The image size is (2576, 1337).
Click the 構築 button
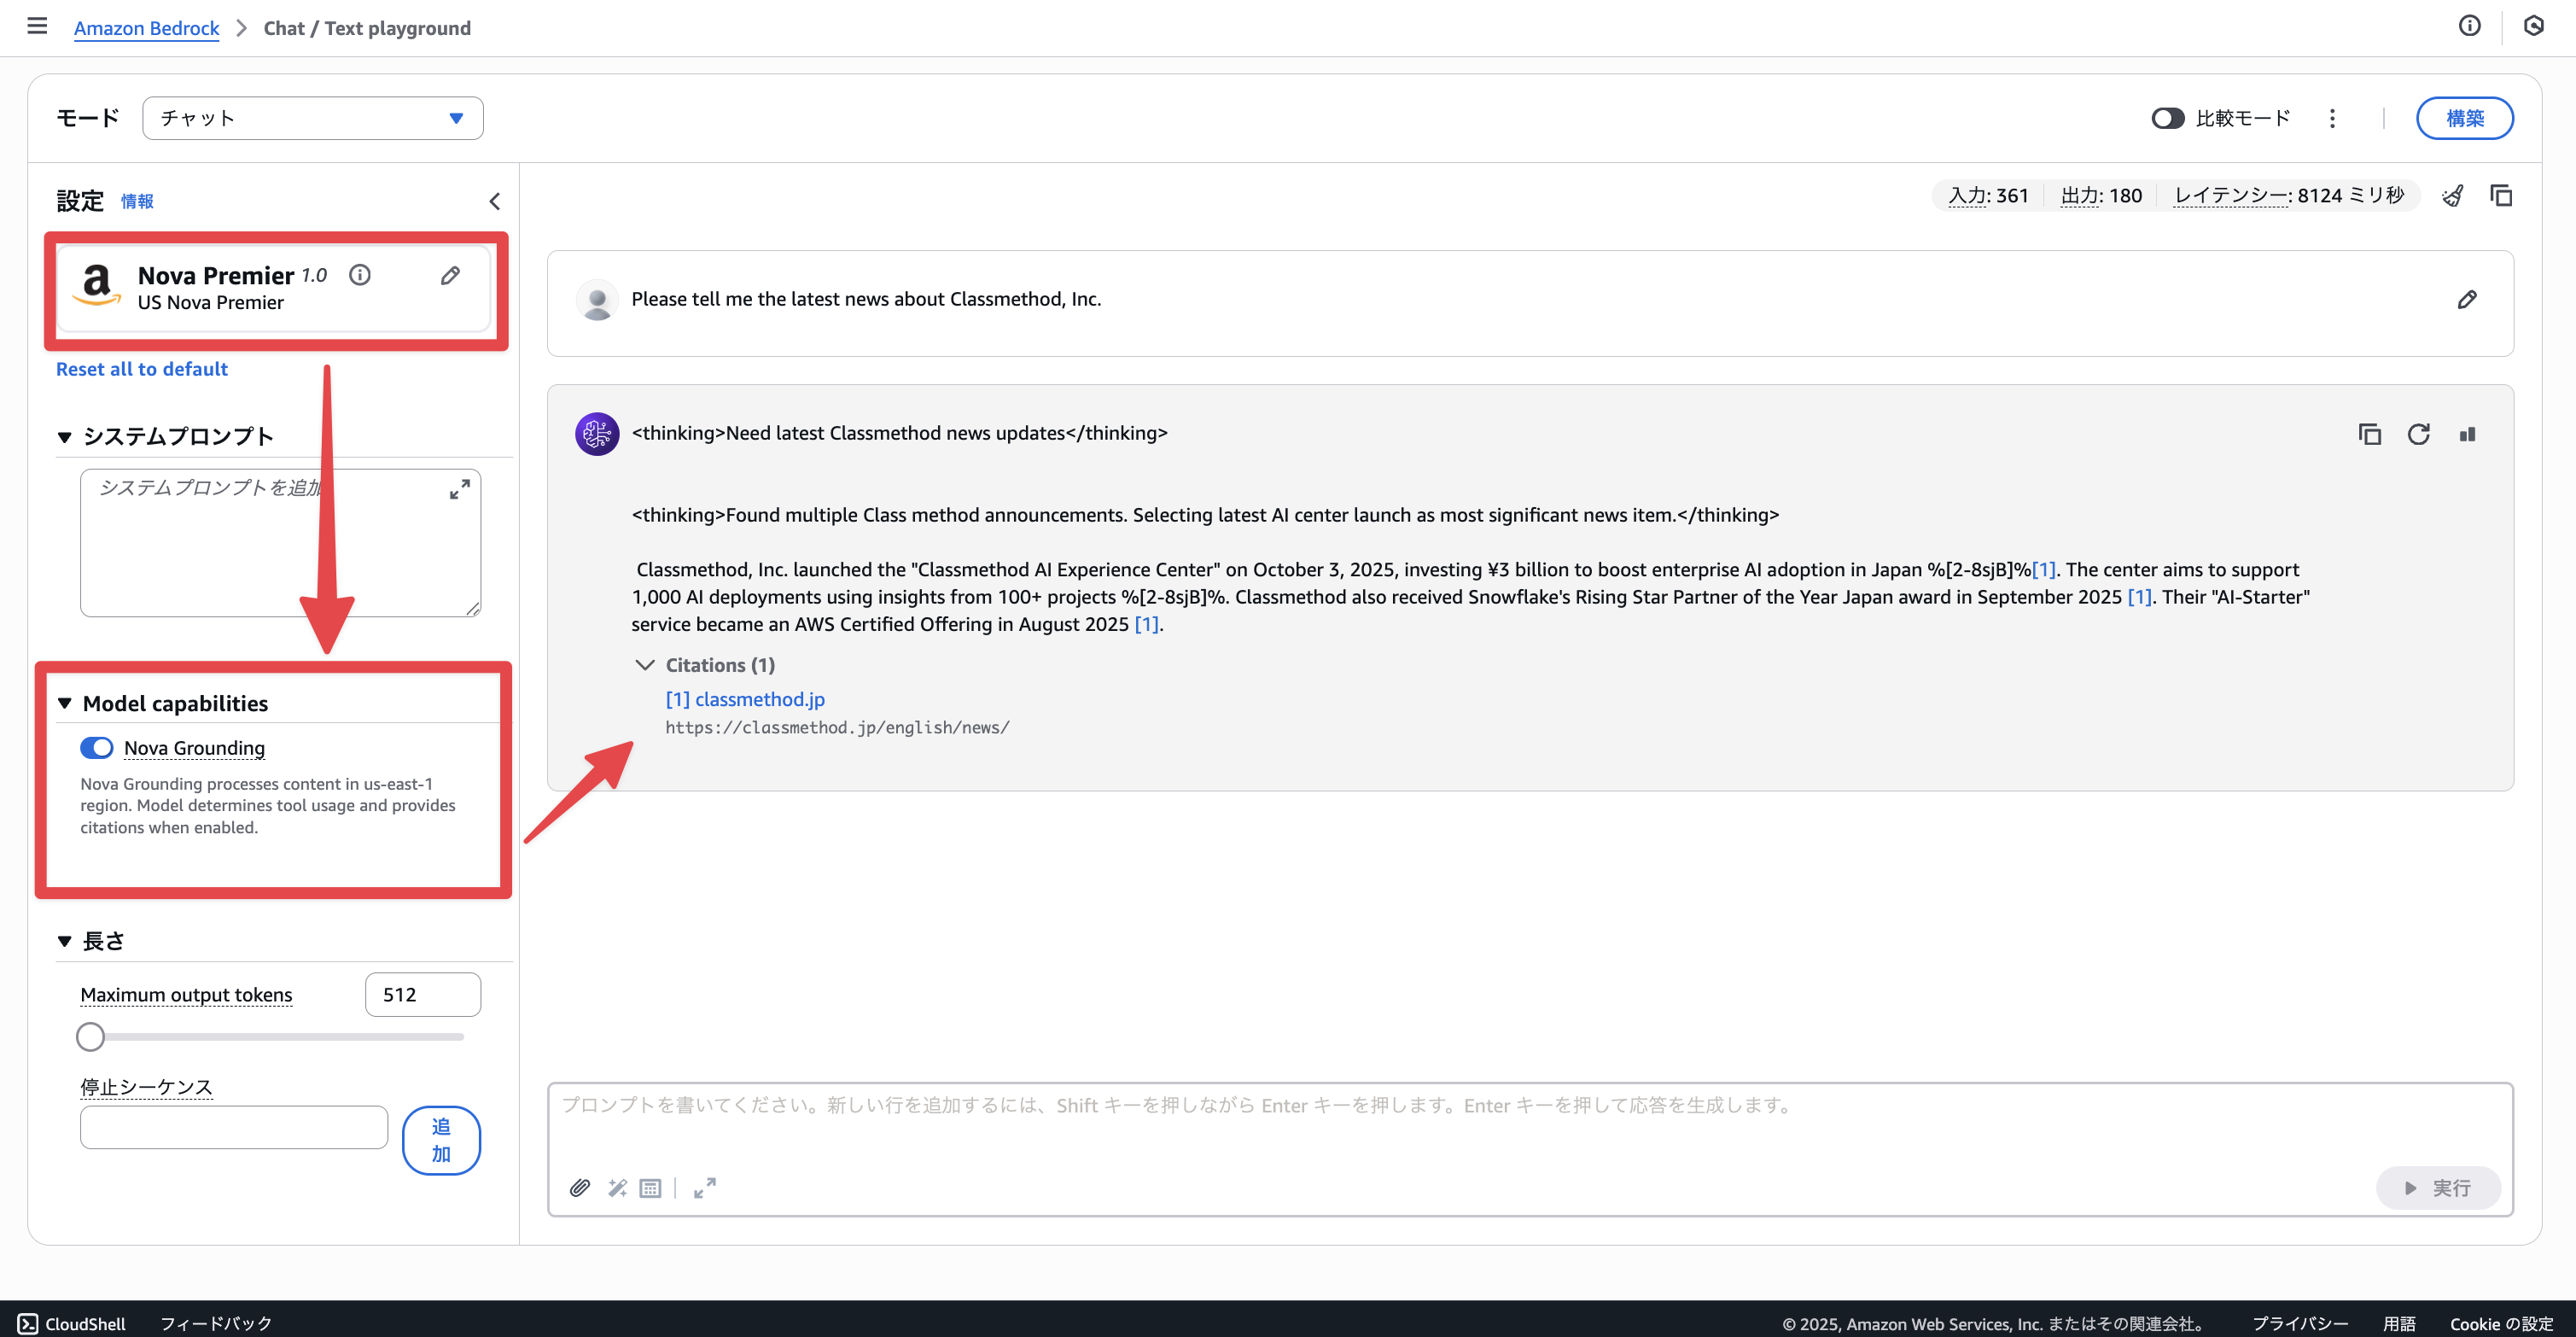pyautogui.click(x=2464, y=119)
